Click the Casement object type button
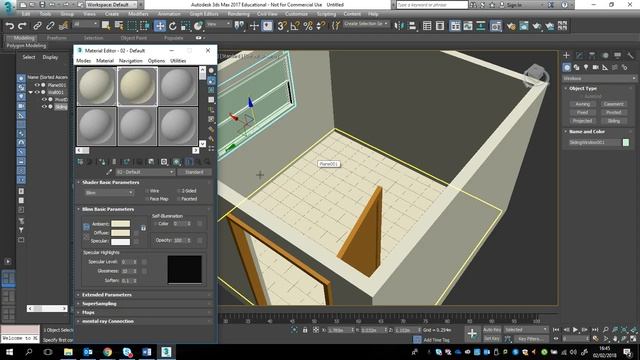640x360 pixels. pyautogui.click(x=613, y=104)
